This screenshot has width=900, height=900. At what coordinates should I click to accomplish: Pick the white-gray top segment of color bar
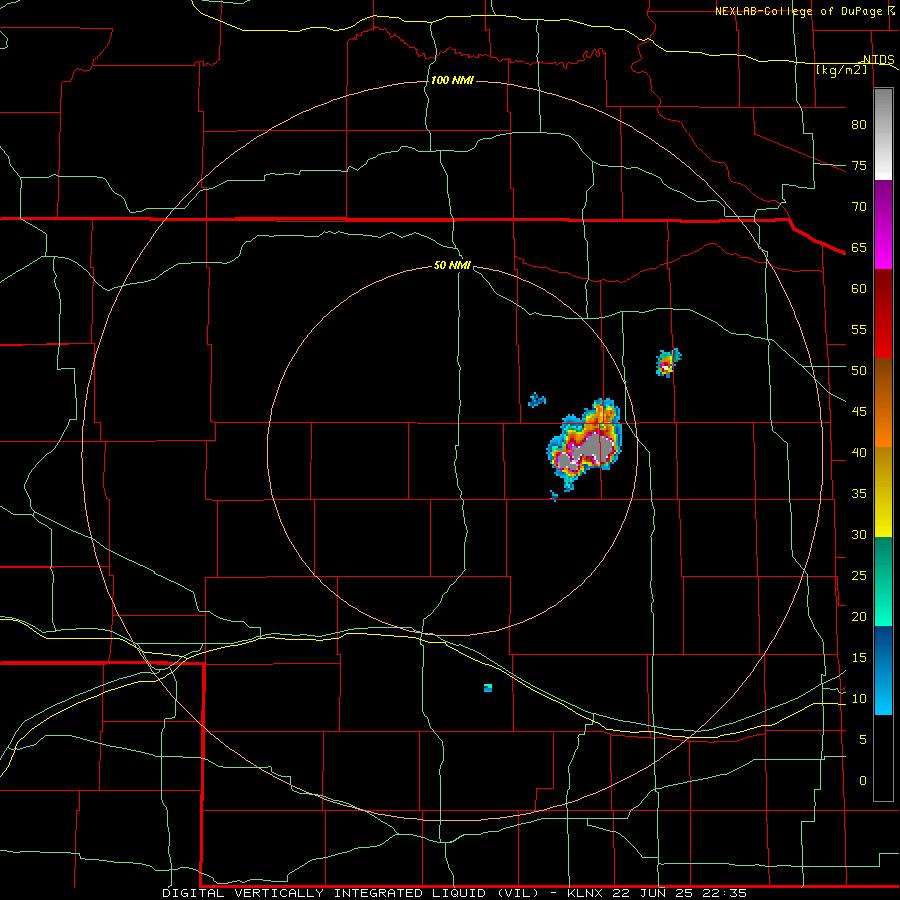[x=883, y=134]
